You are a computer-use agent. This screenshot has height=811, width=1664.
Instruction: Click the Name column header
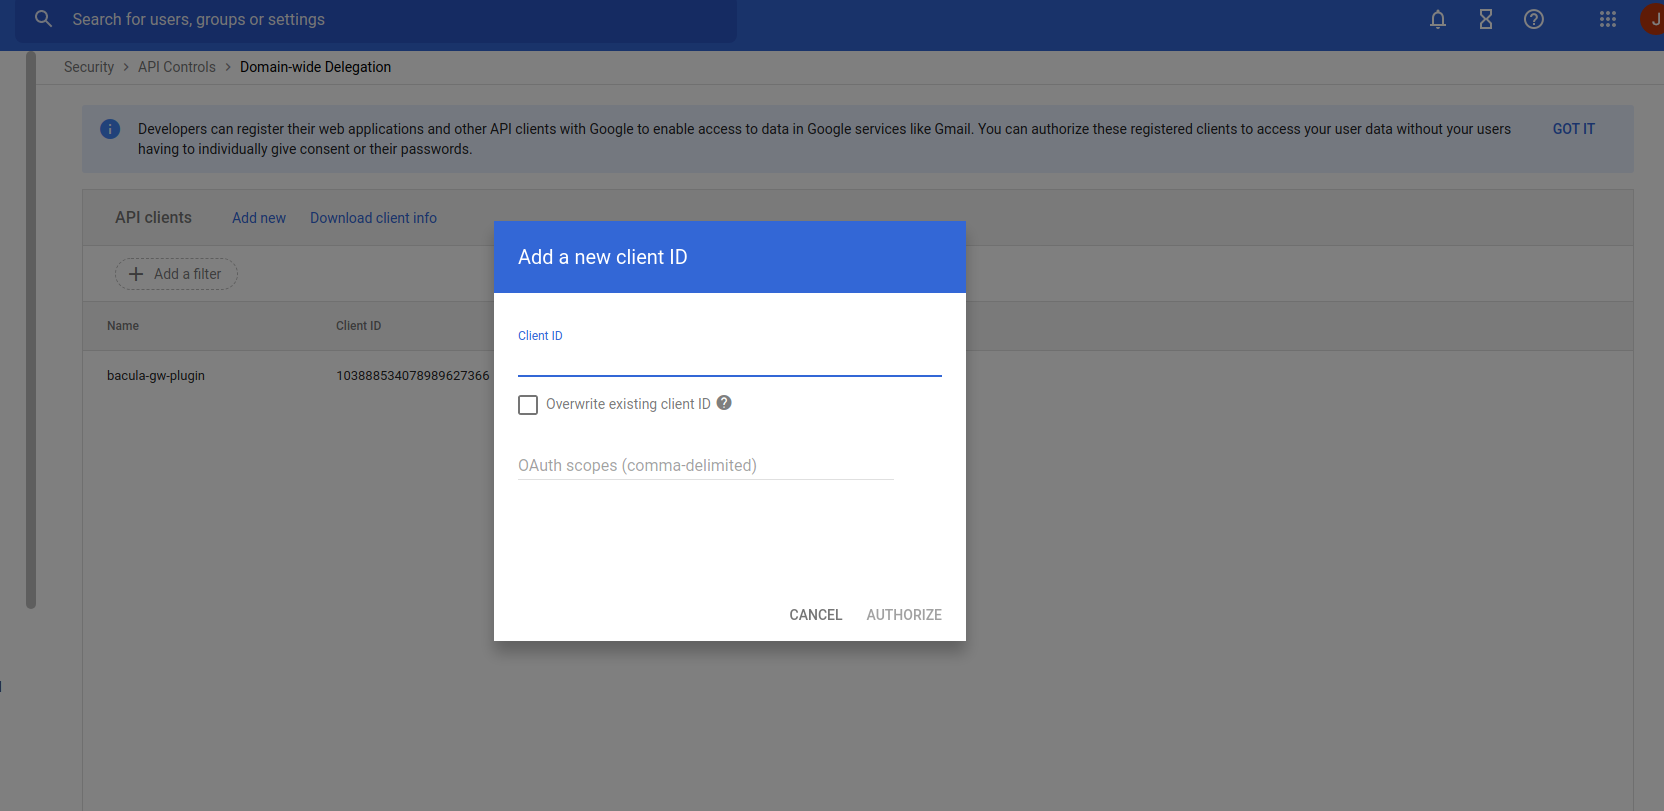[x=123, y=326]
